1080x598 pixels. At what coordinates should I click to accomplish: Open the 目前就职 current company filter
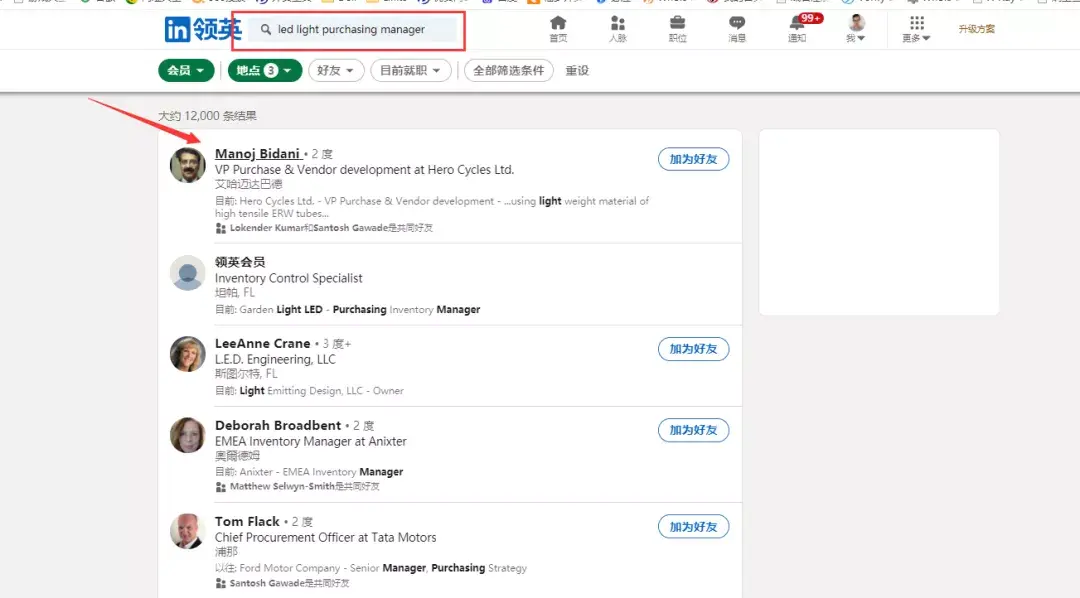click(411, 70)
